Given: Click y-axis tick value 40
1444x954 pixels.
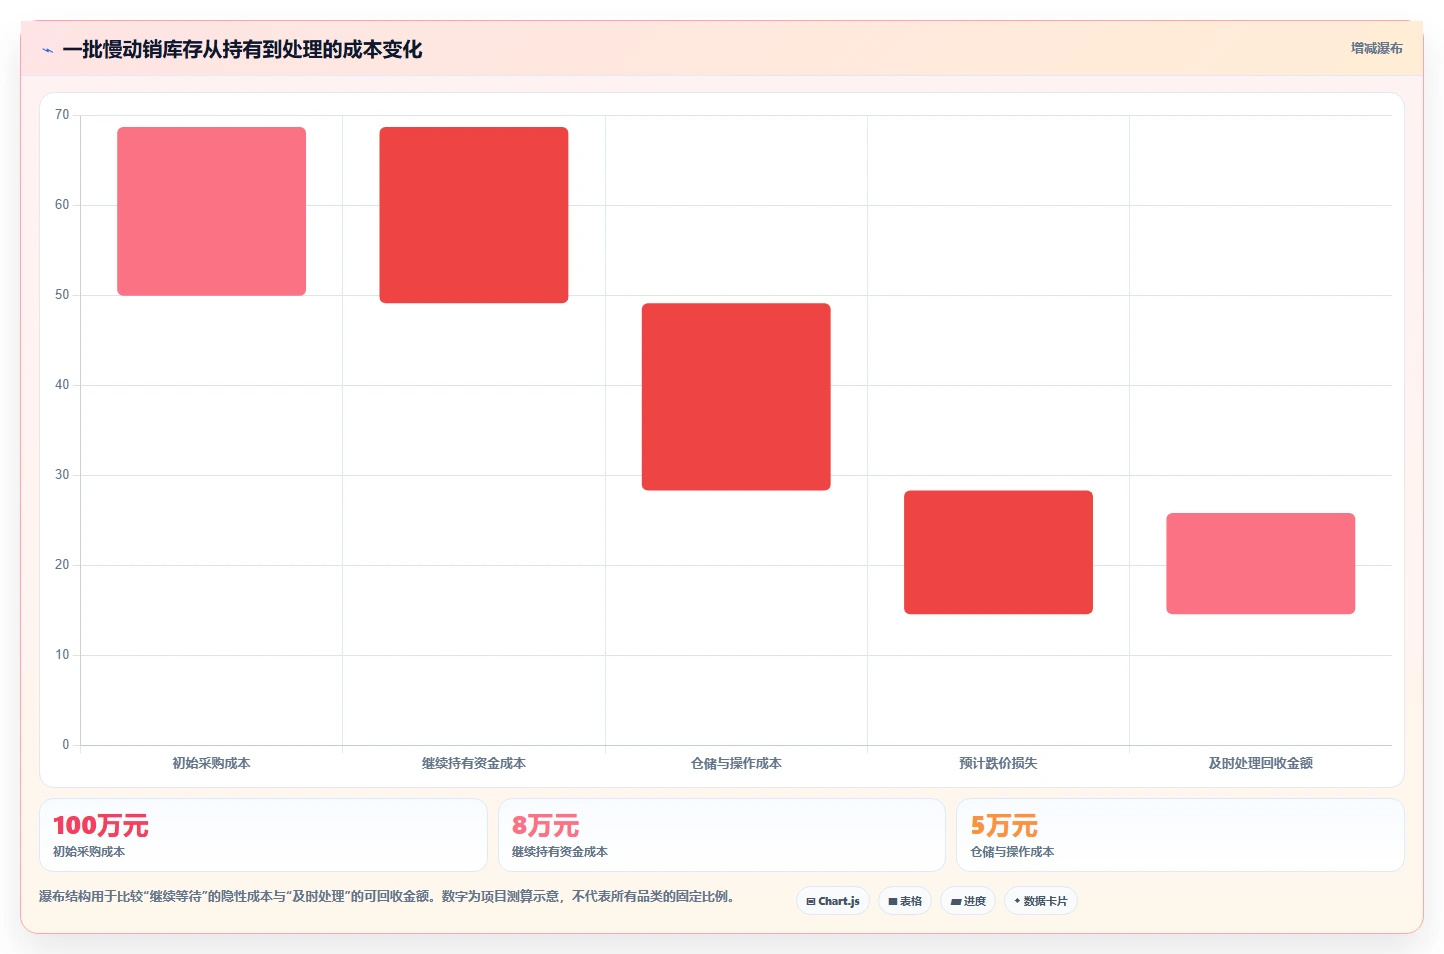Looking at the screenshot, I should point(62,385).
